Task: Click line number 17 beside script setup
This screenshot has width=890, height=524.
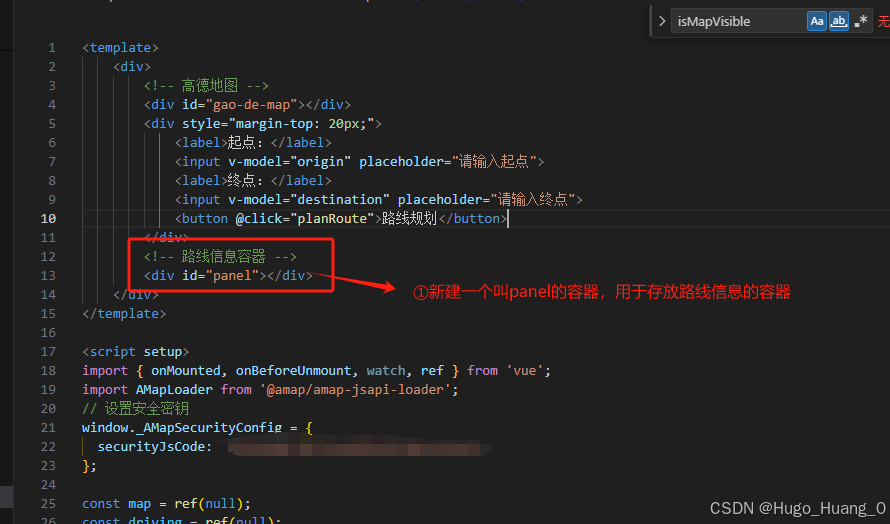Action: (x=48, y=351)
